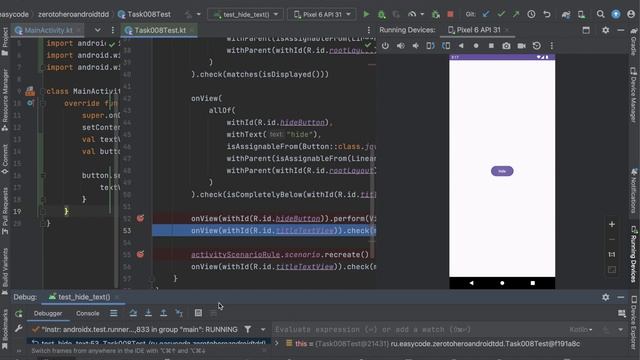Open Git history clock icon
Viewport: 640px width, 360px height.
coord(531,14)
